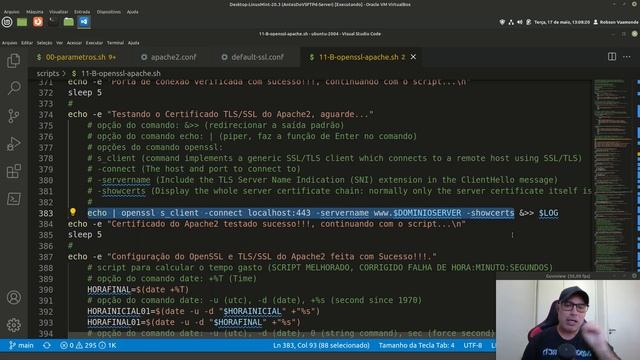Click the VS Code icon in the panel
This screenshot has height=360, width=640.
84,22
